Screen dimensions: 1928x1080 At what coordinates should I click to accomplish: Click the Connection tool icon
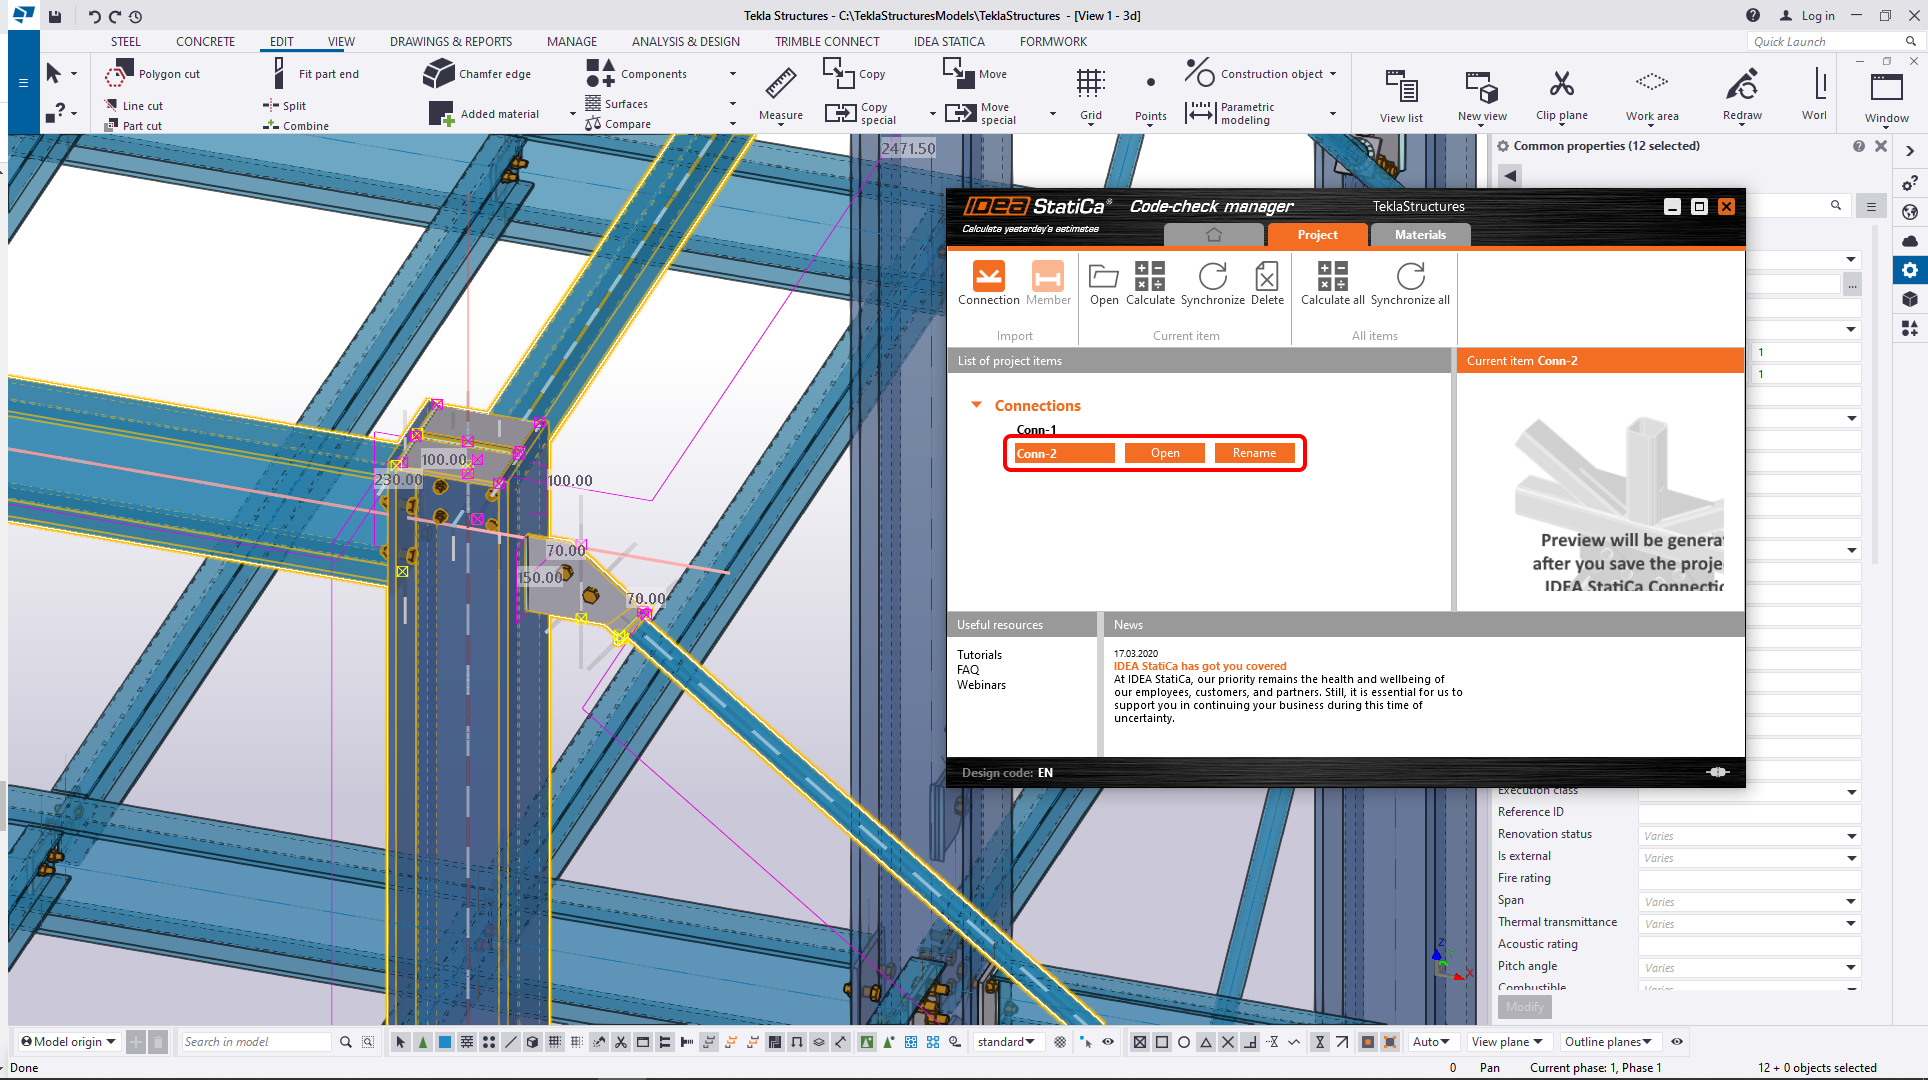[x=989, y=279]
